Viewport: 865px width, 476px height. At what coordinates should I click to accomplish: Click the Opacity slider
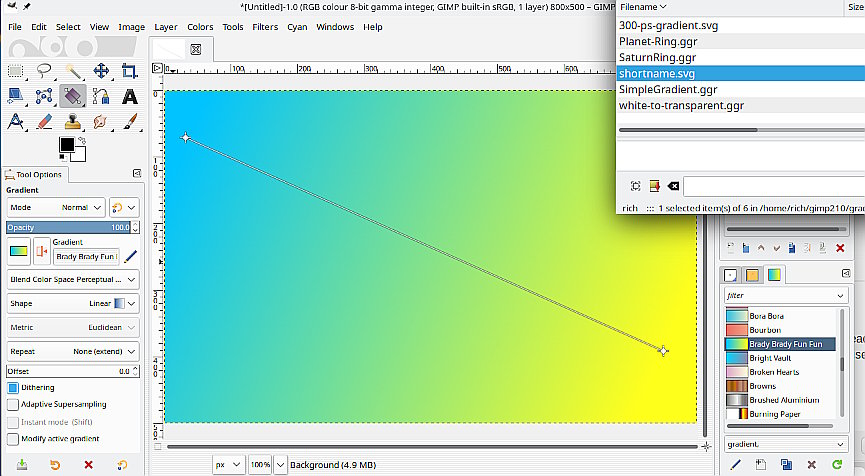[x=69, y=227]
